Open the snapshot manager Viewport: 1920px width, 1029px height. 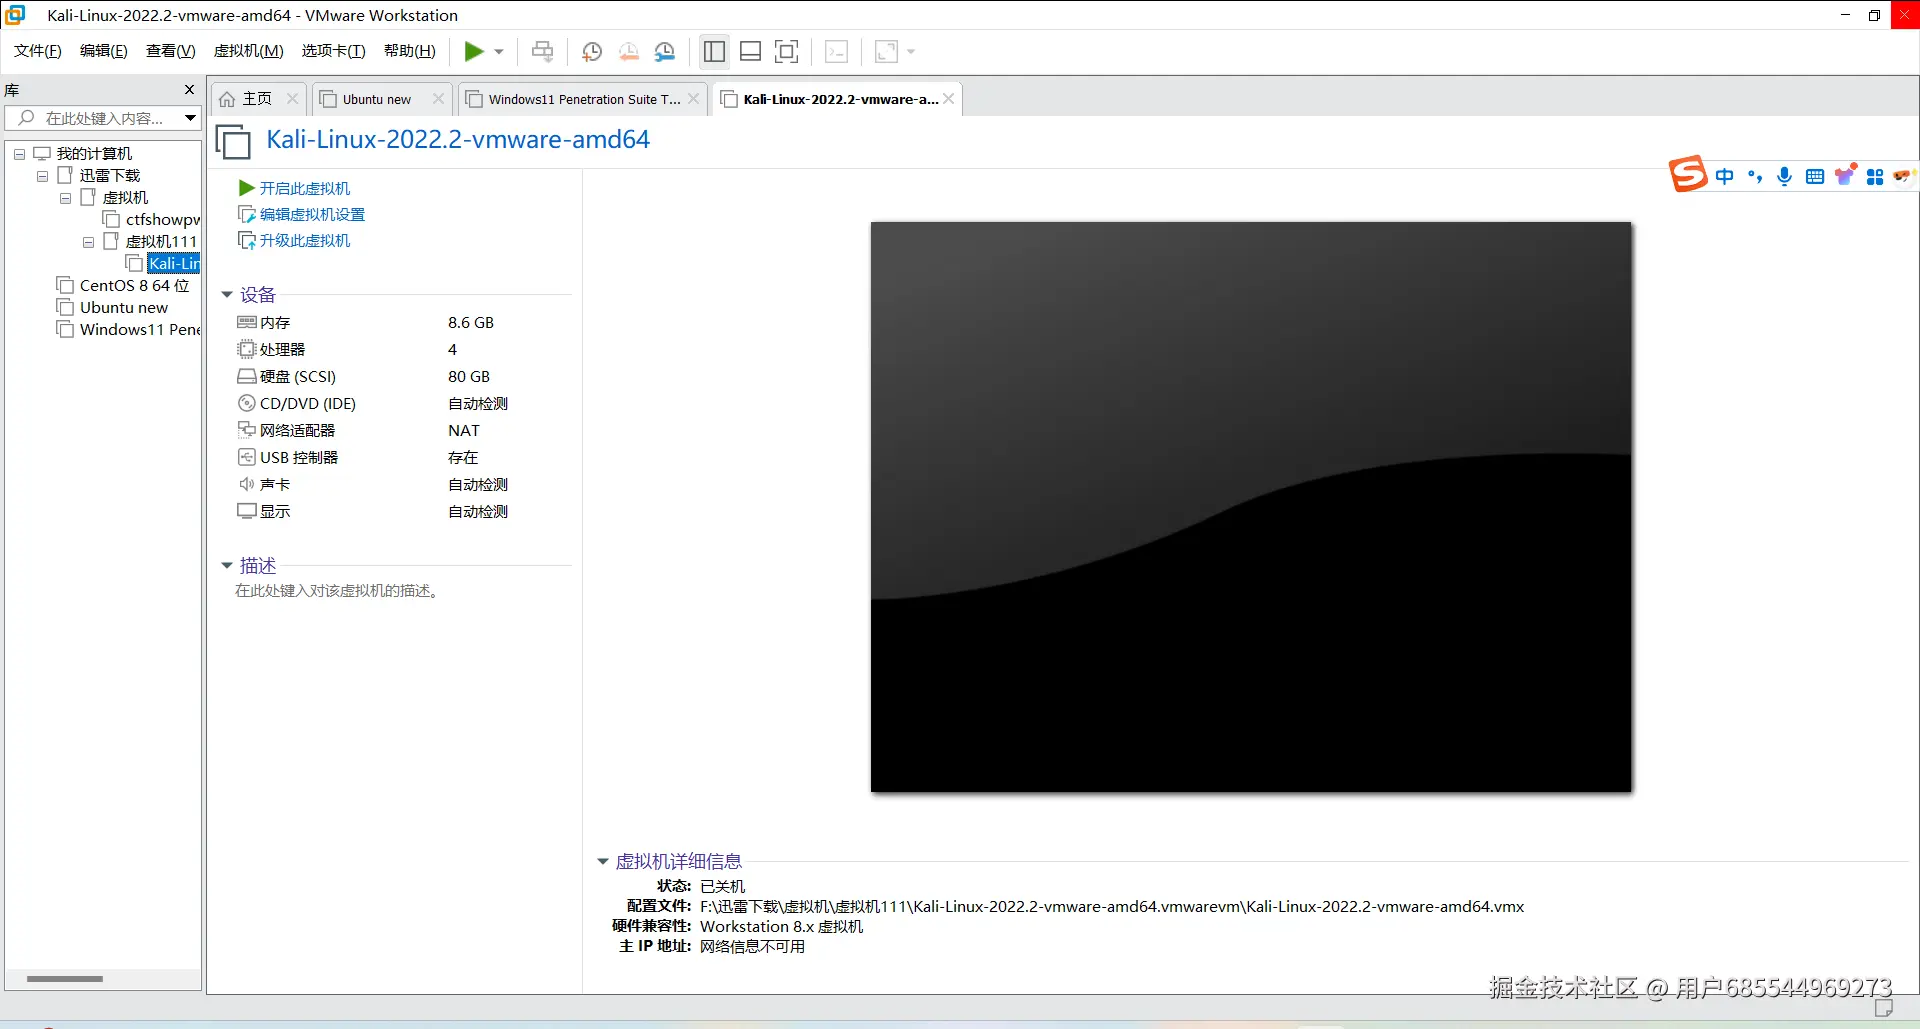[666, 52]
